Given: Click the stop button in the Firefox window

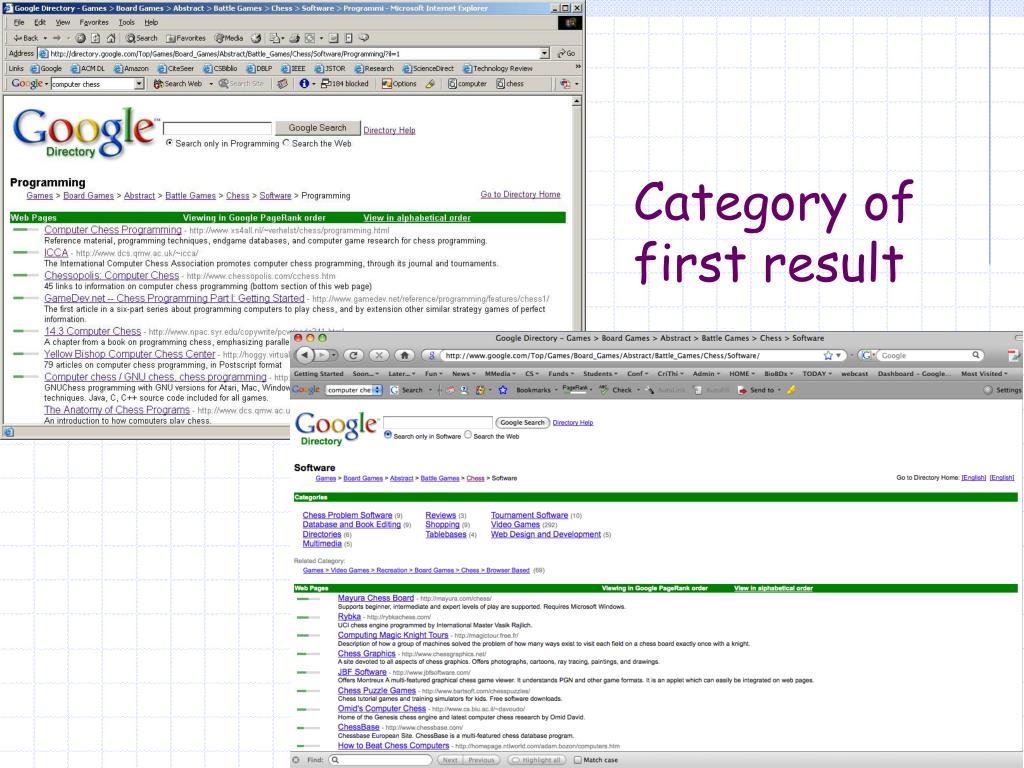Looking at the screenshot, I should (x=379, y=355).
